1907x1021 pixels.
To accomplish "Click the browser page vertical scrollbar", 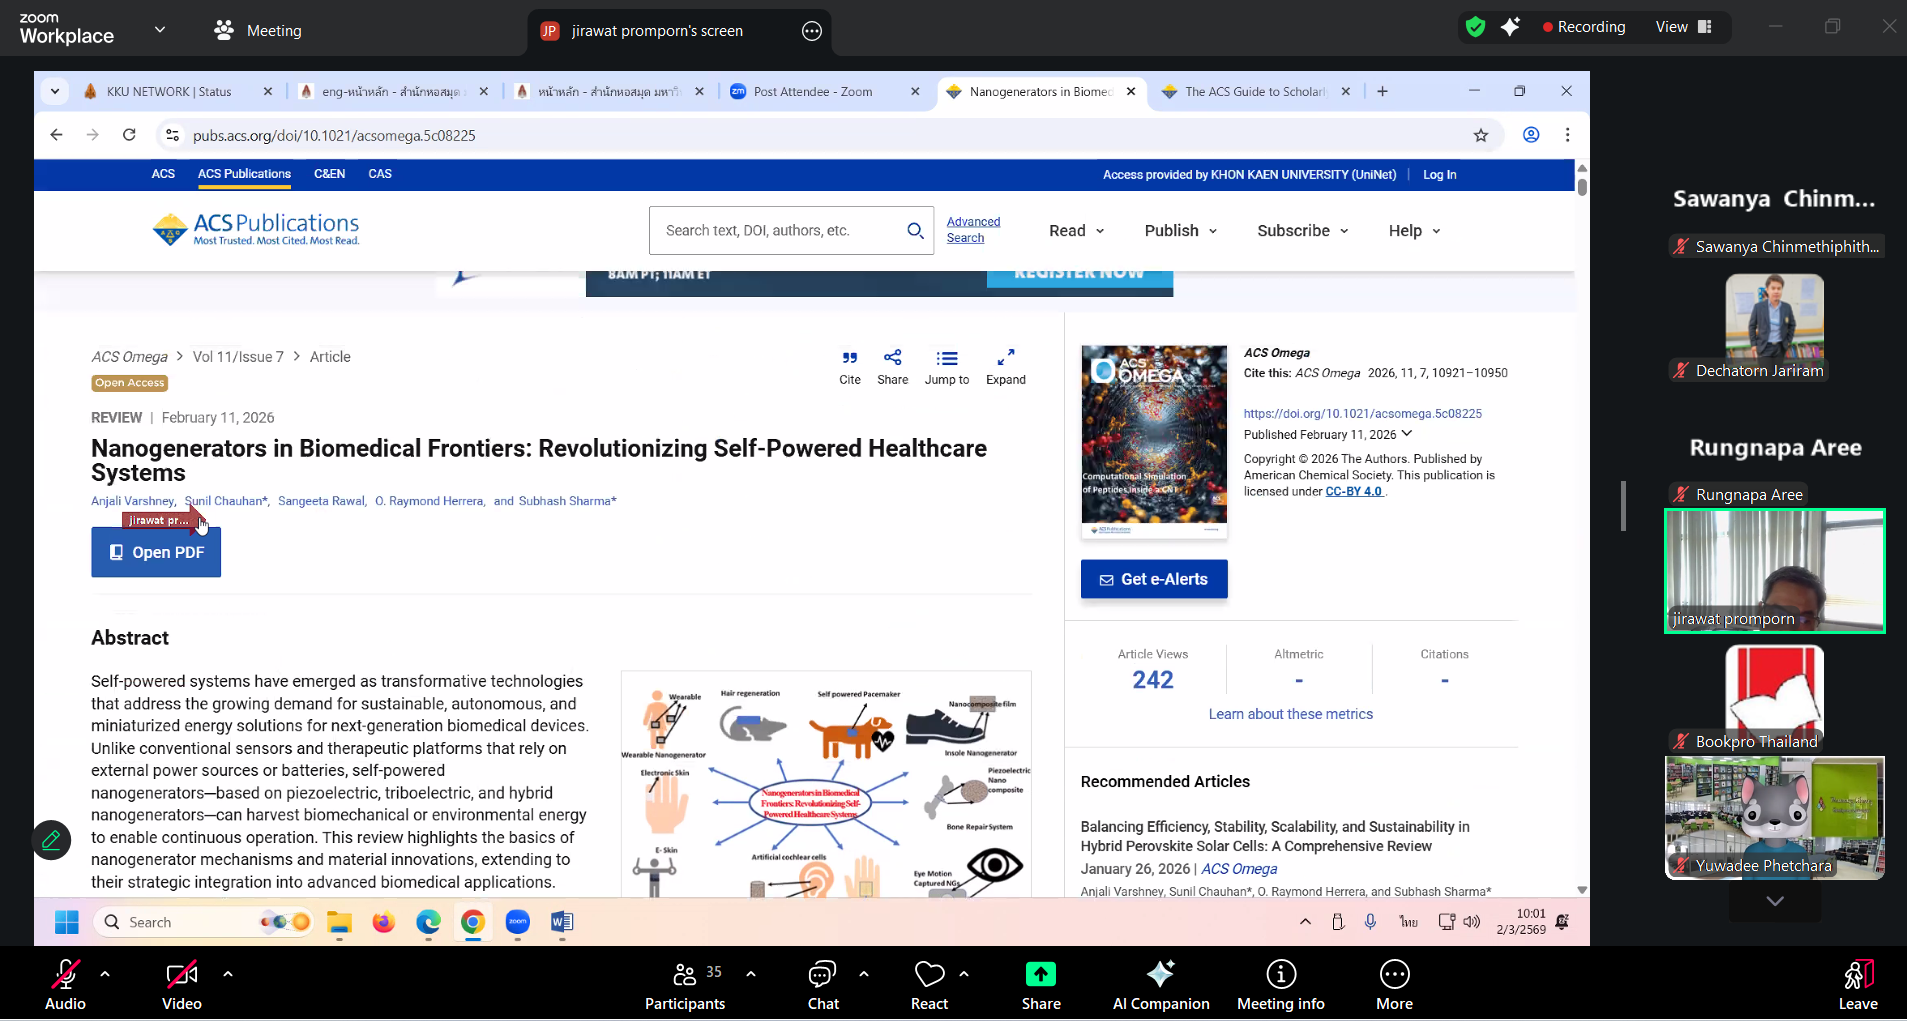I will pos(1581,187).
